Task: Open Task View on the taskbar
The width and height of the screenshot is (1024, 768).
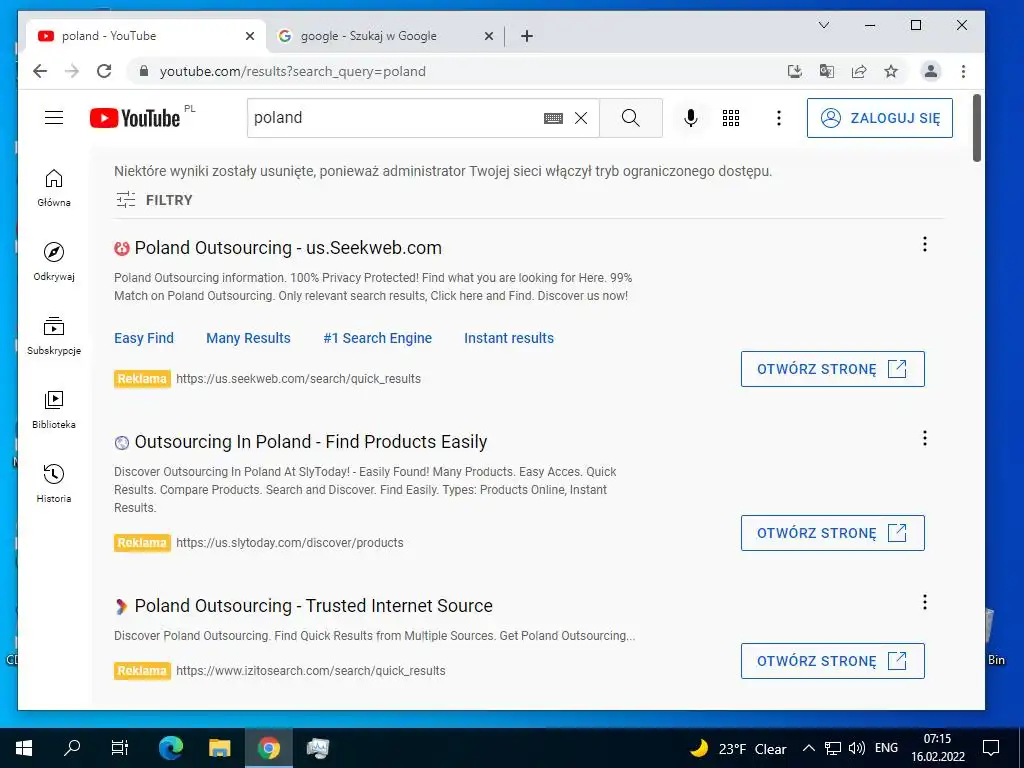Action: tap(120, 748)
